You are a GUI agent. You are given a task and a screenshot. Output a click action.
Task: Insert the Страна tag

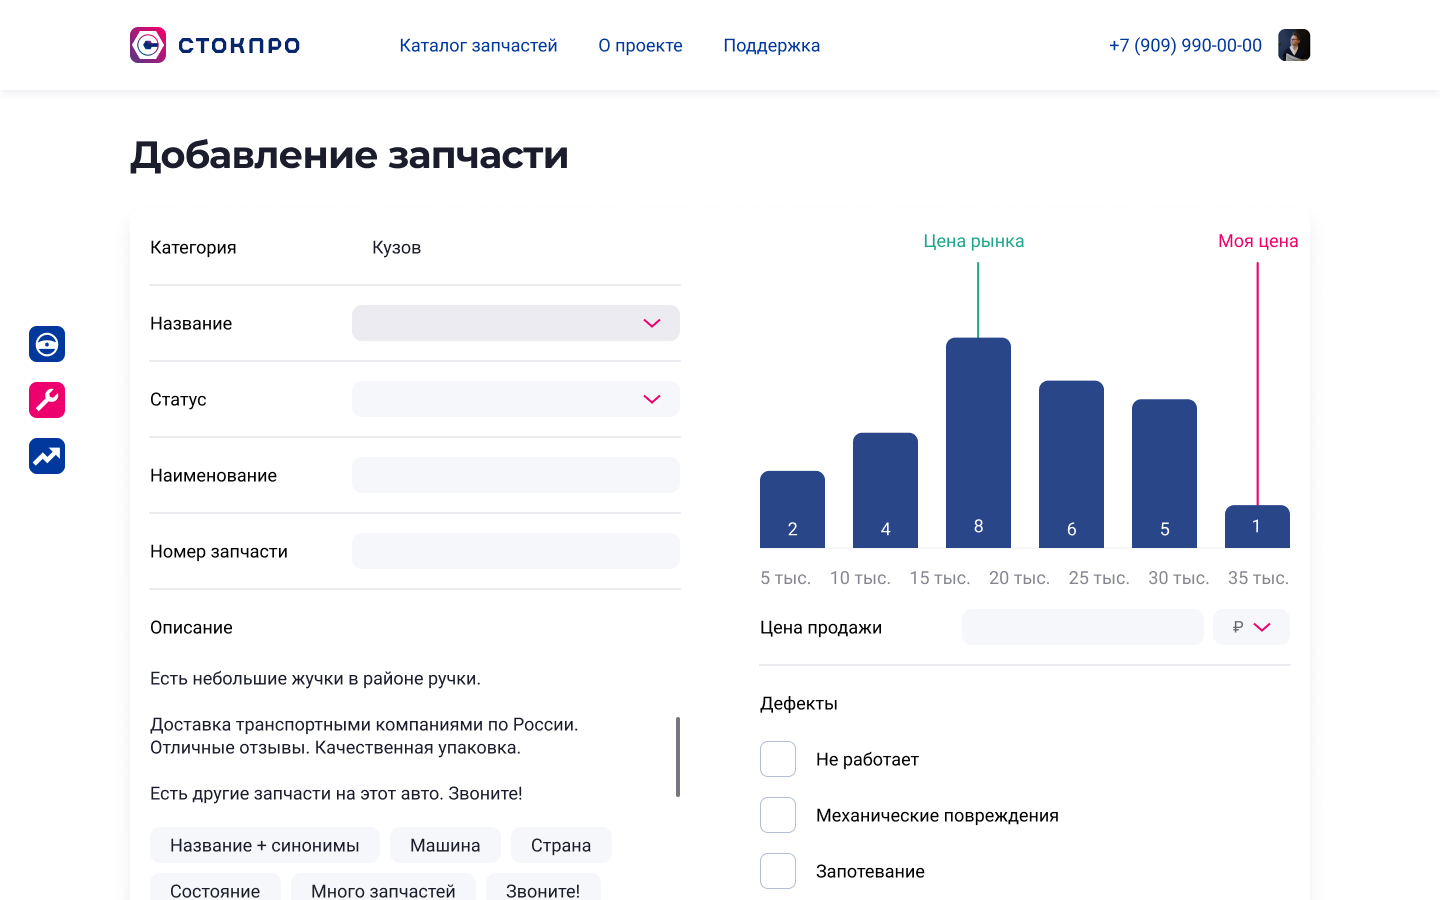pyautogui.click(x=561, y=845)
